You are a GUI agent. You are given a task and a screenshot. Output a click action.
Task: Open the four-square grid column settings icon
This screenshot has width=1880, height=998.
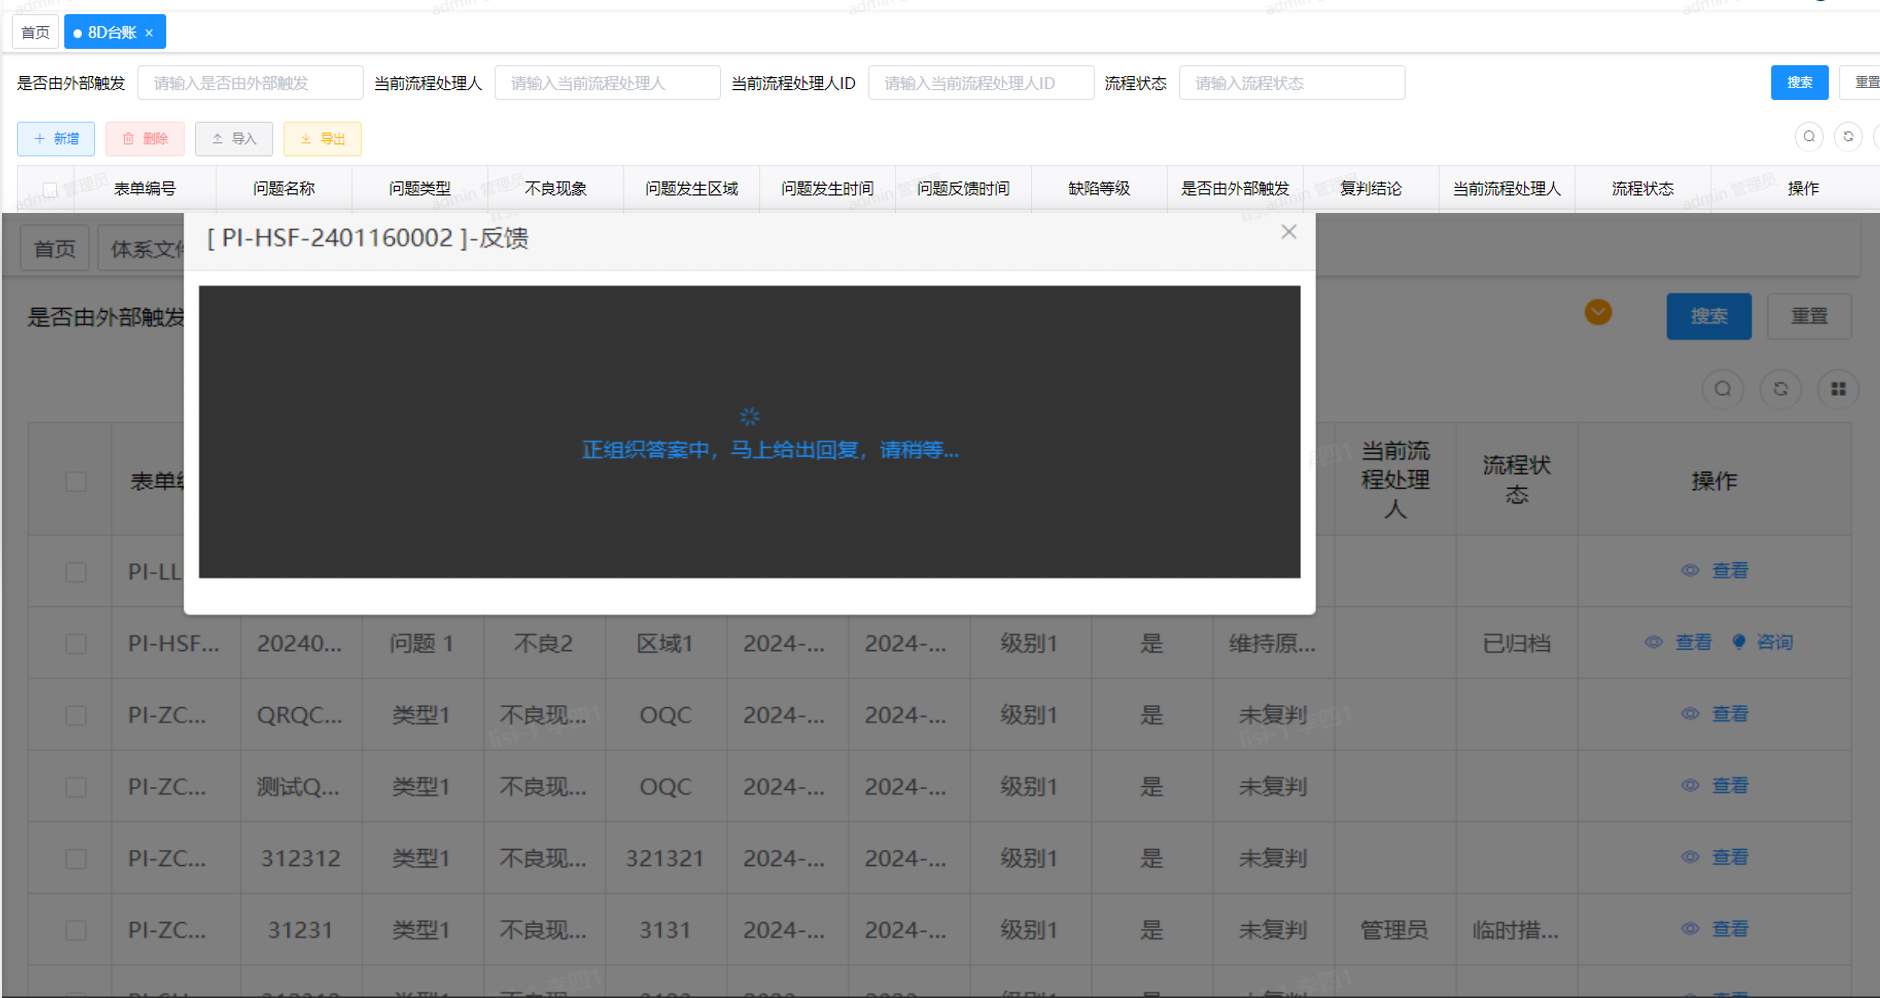coord(1838,389)
